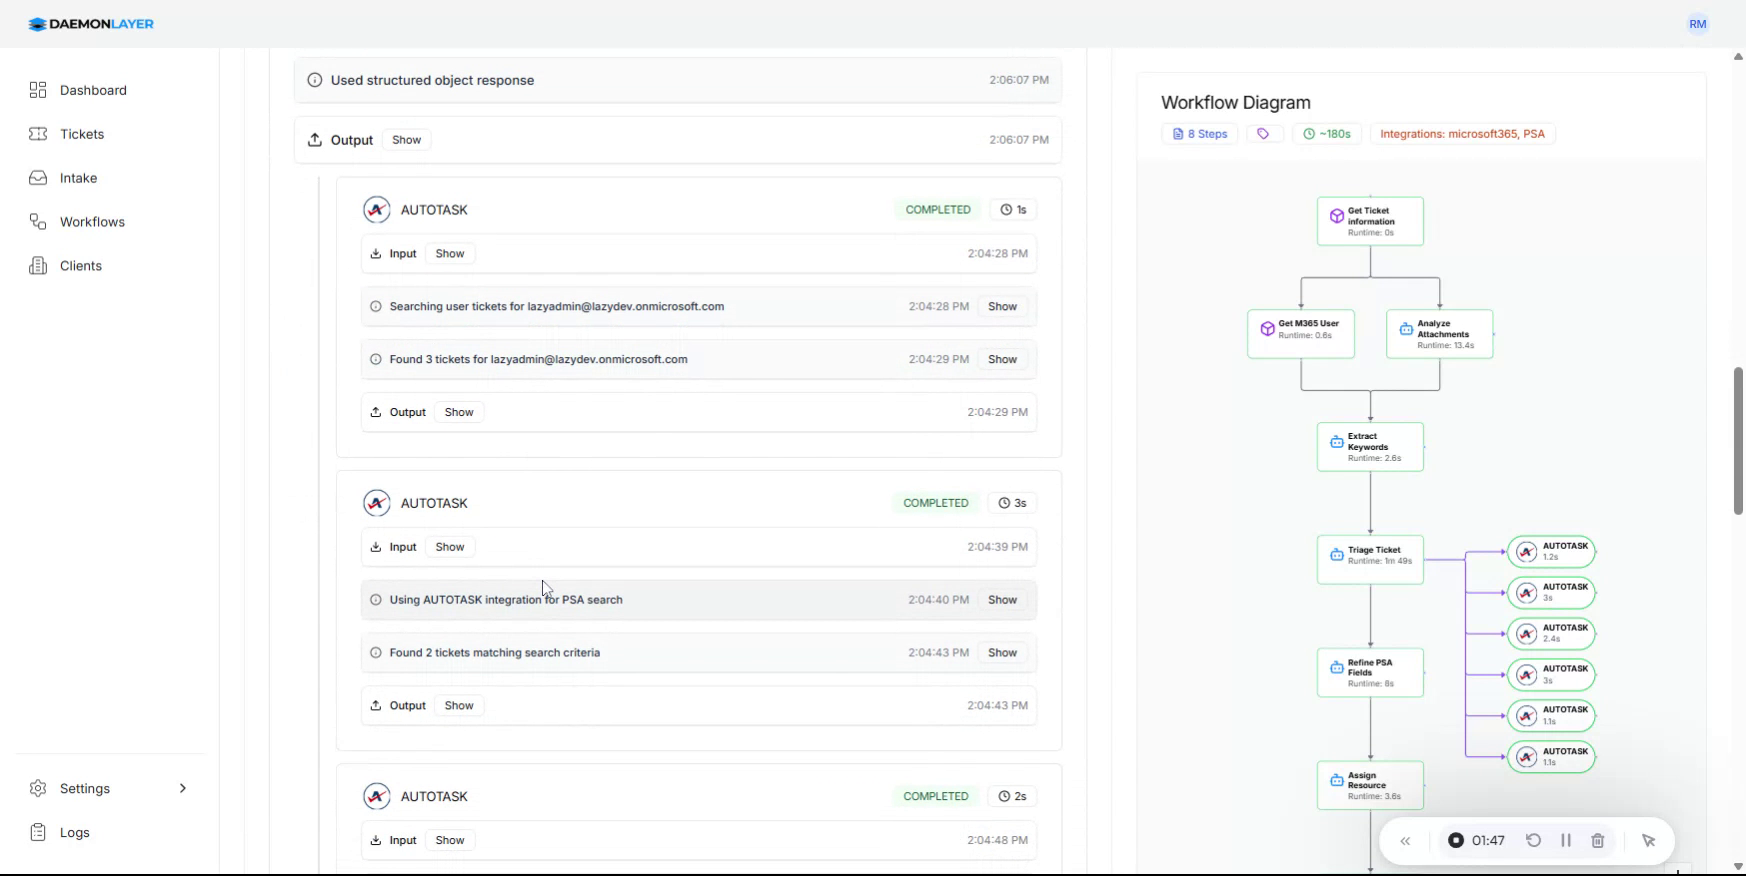Select the Analyze Attachments workflow node
This screenshot has width=1746, height=876.
(1439, 334)
